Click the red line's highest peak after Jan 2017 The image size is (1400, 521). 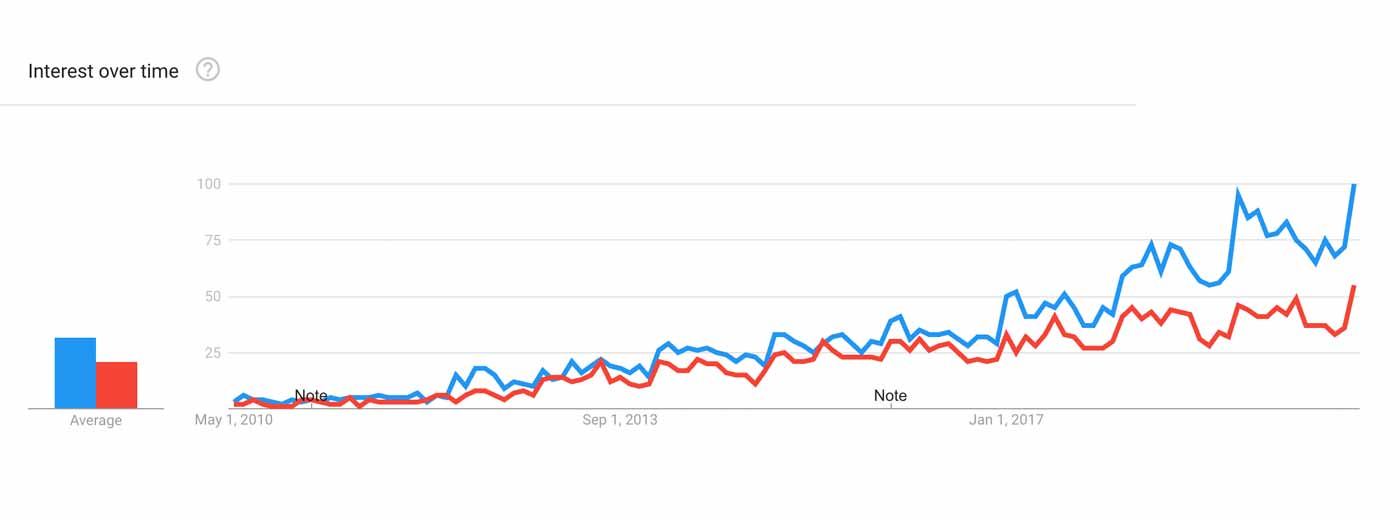click(1296, 298)
